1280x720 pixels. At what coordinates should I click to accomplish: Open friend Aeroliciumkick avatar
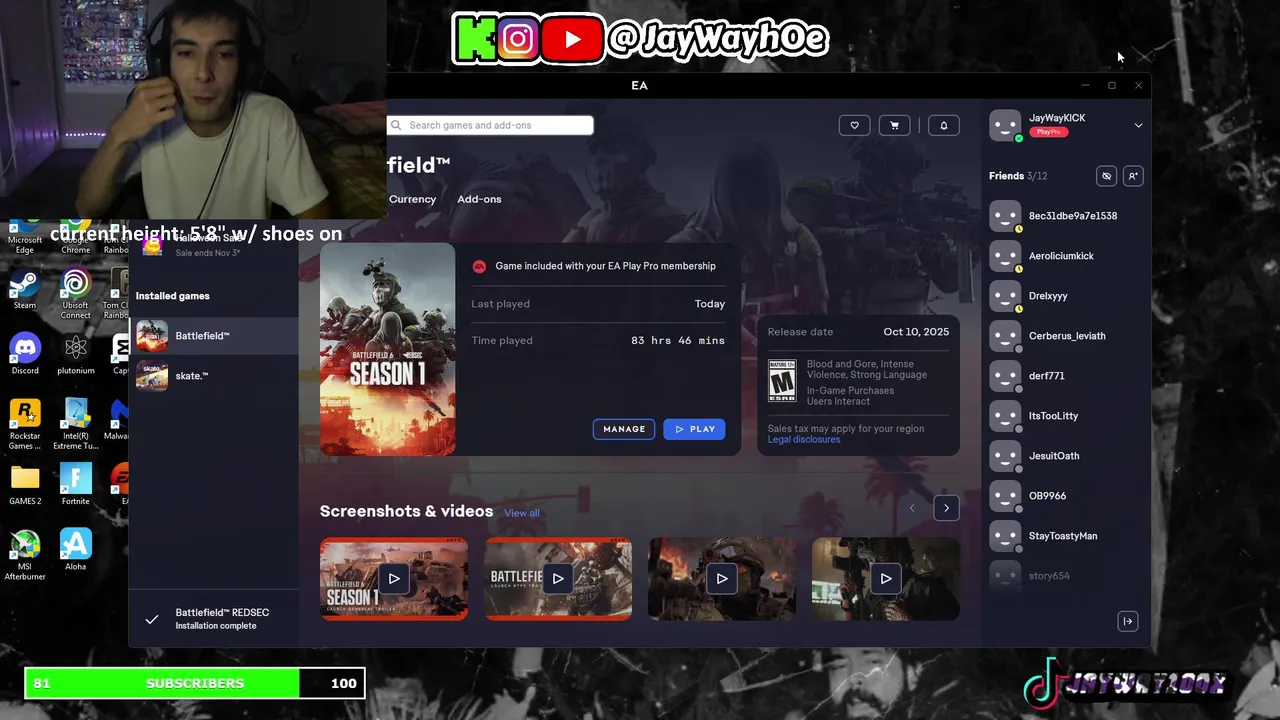[1005, 256]
